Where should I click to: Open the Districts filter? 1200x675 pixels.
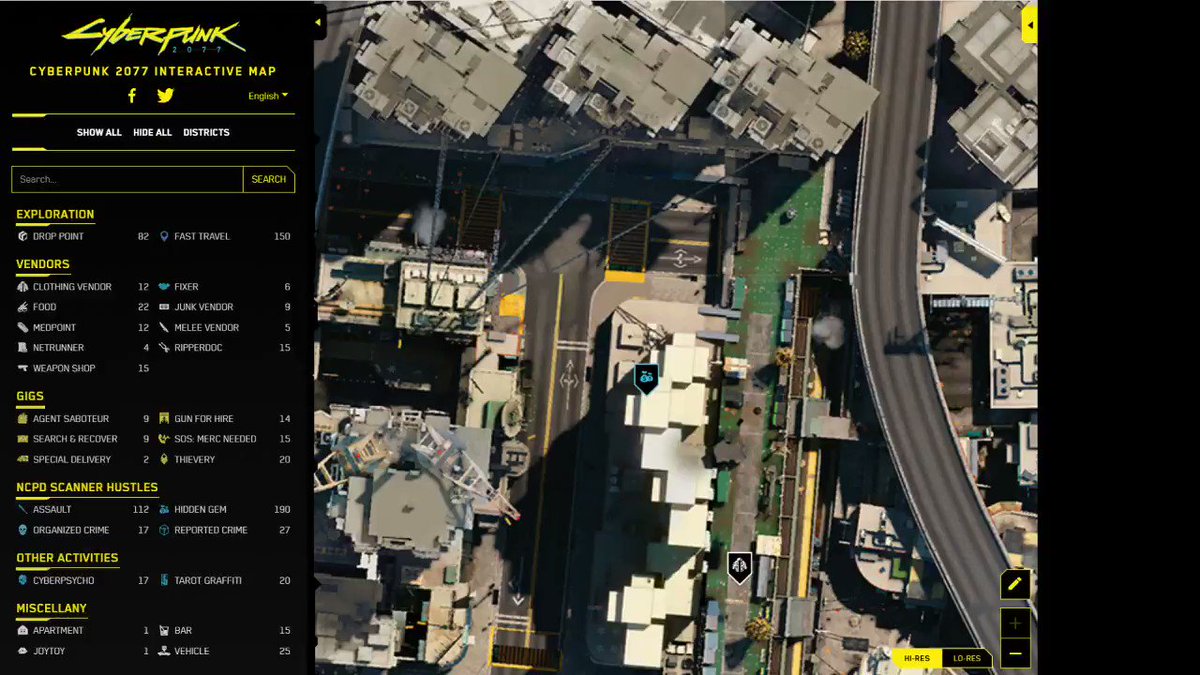click(206, 132)
